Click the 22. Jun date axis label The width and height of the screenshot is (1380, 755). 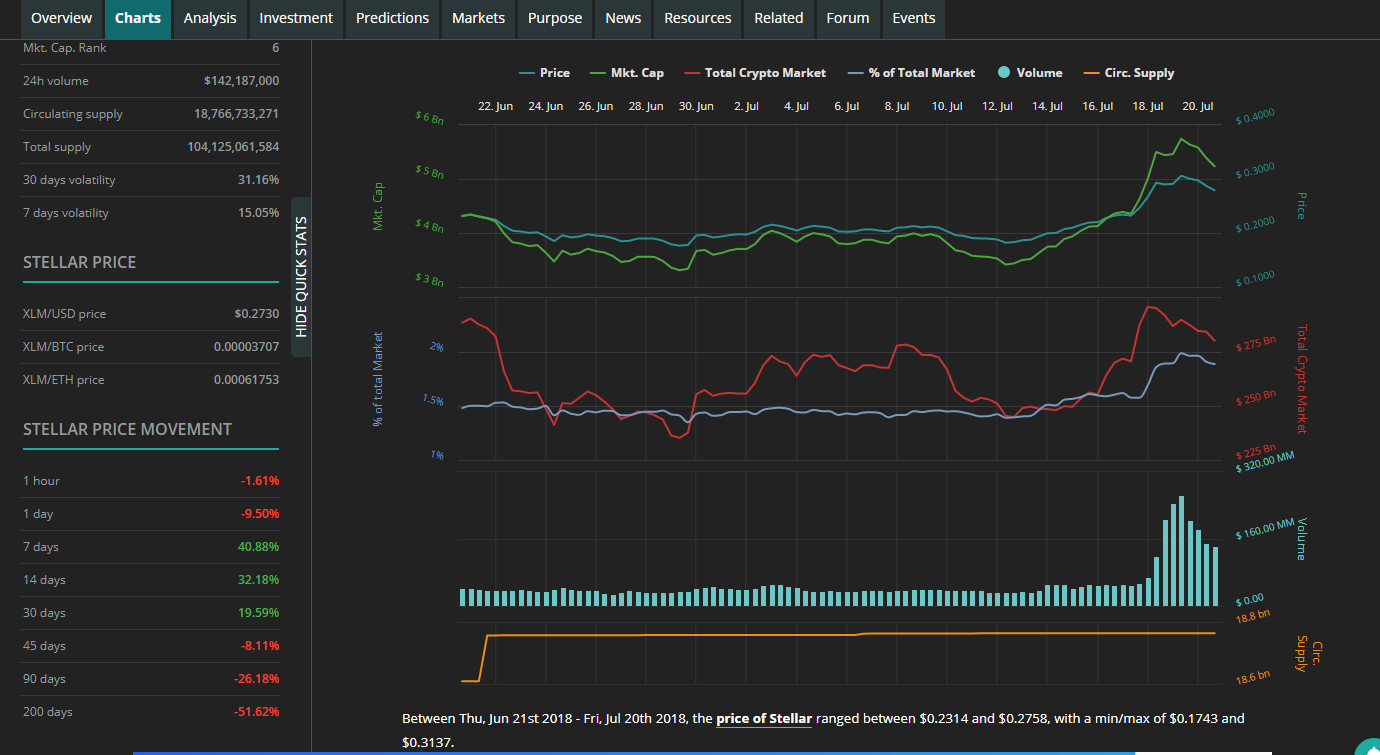[x=496, y=106]
